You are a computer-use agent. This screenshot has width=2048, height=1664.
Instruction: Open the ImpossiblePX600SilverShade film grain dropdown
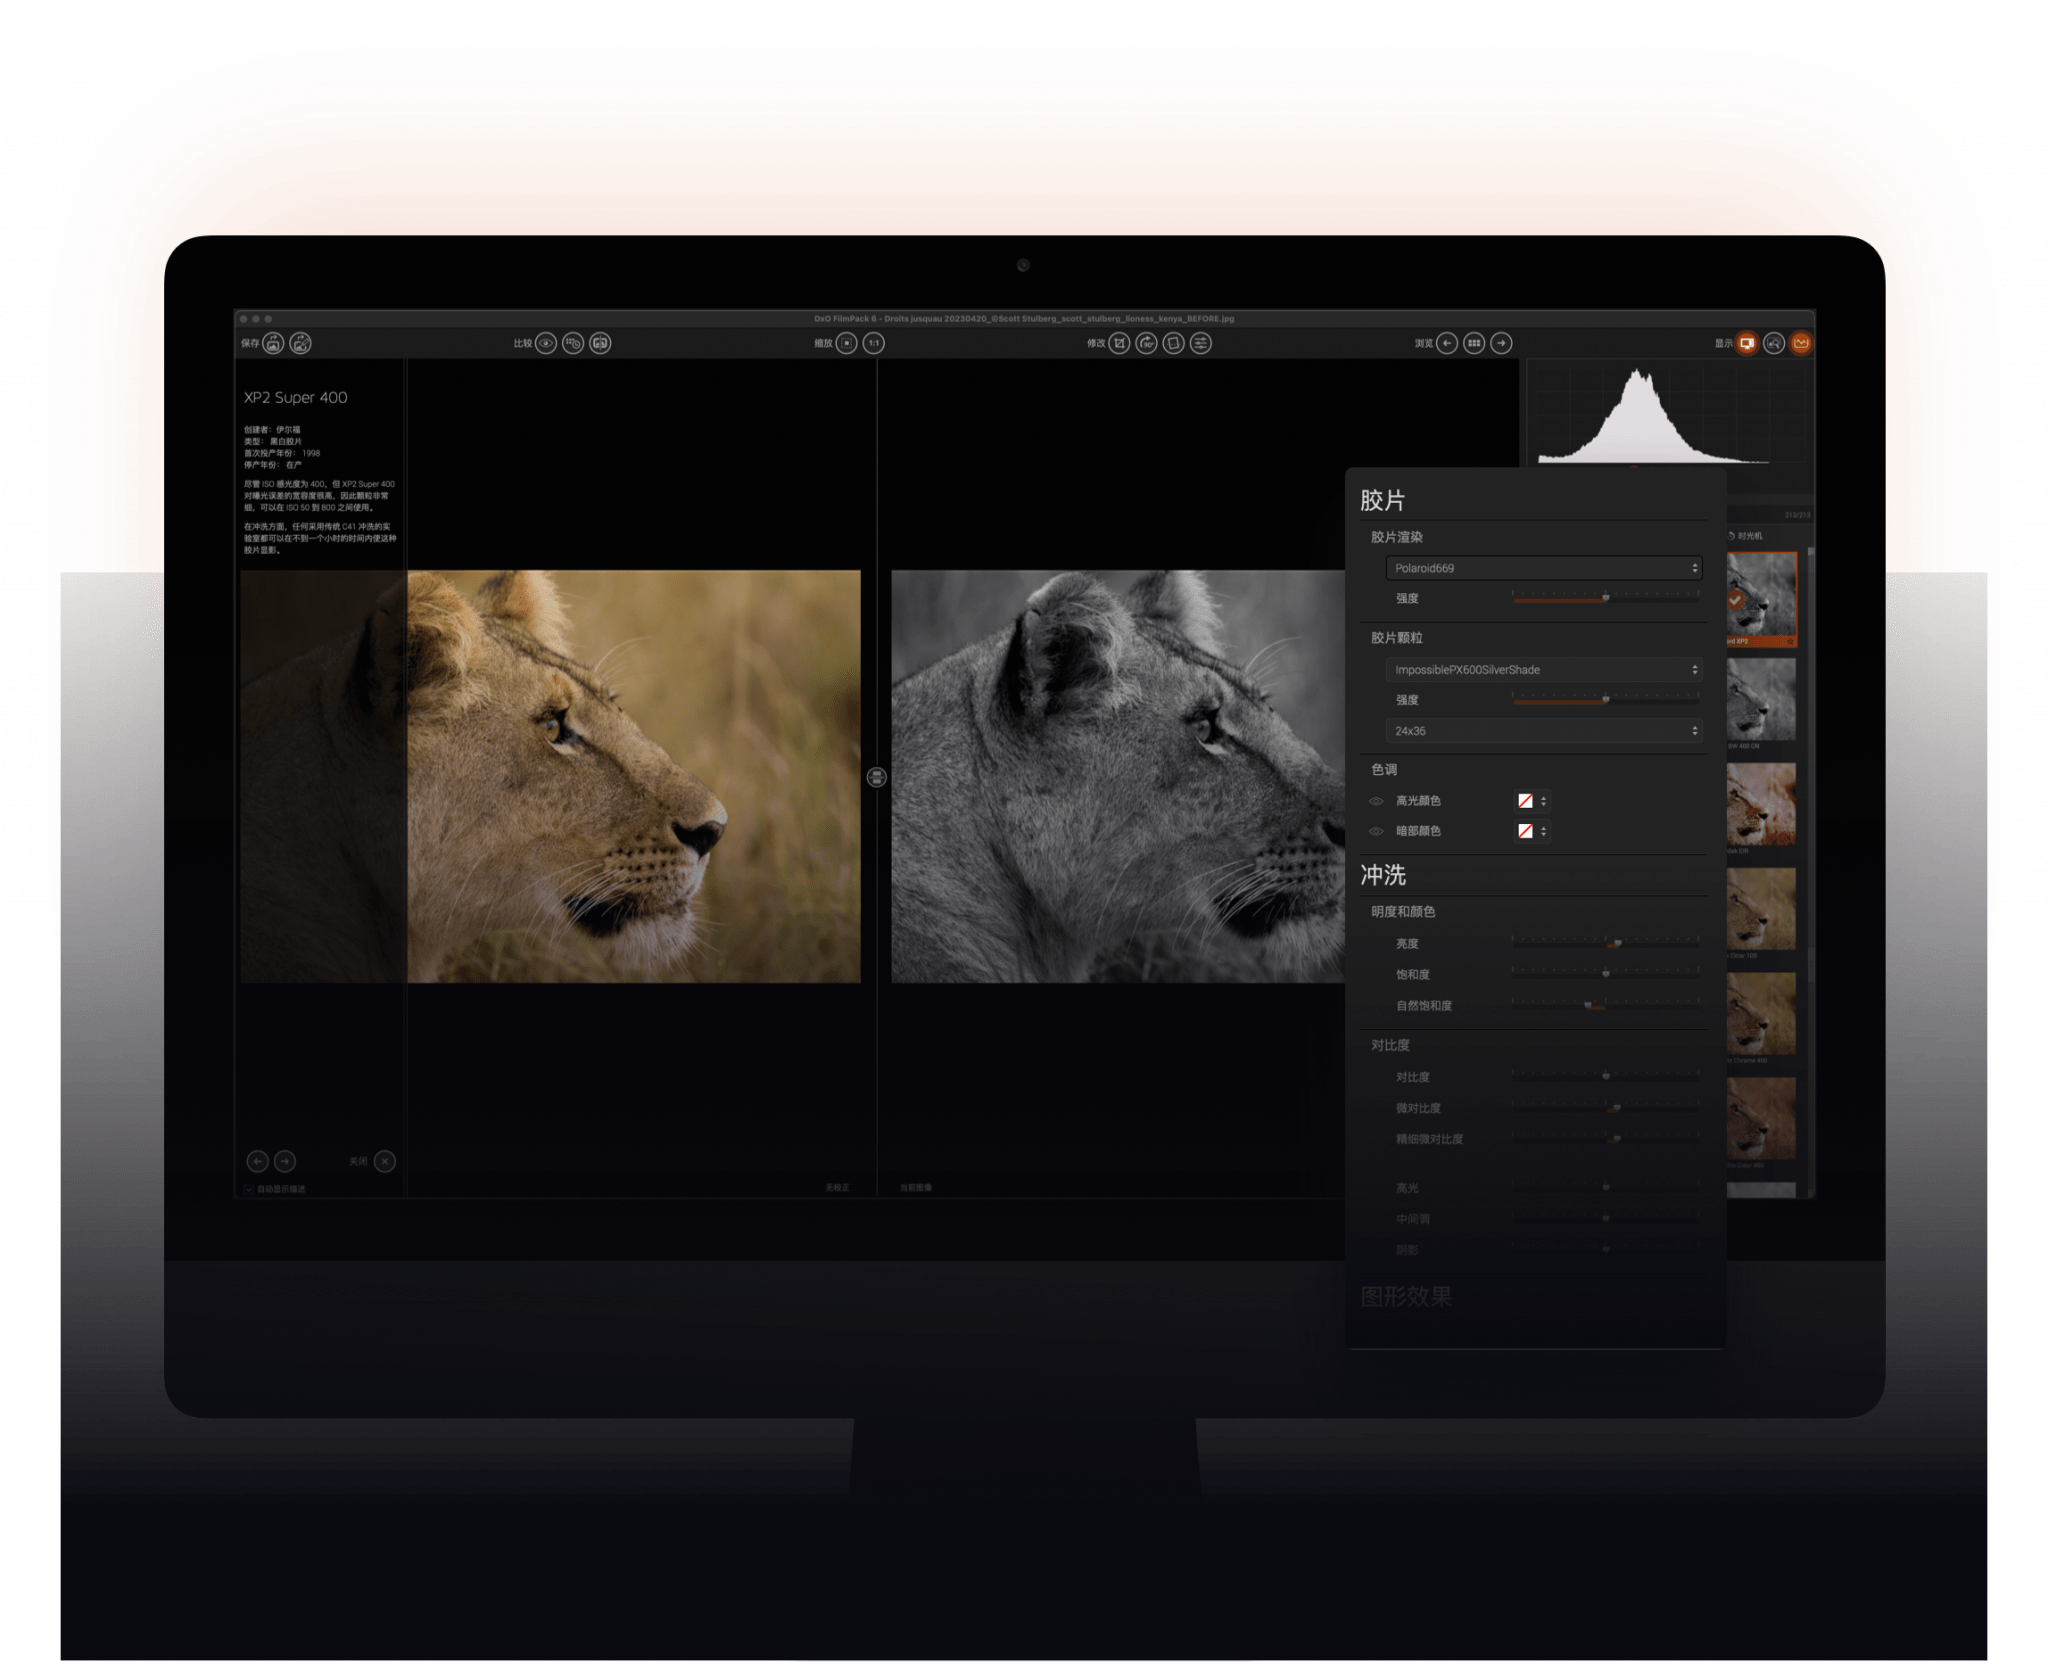(1545, 669)
